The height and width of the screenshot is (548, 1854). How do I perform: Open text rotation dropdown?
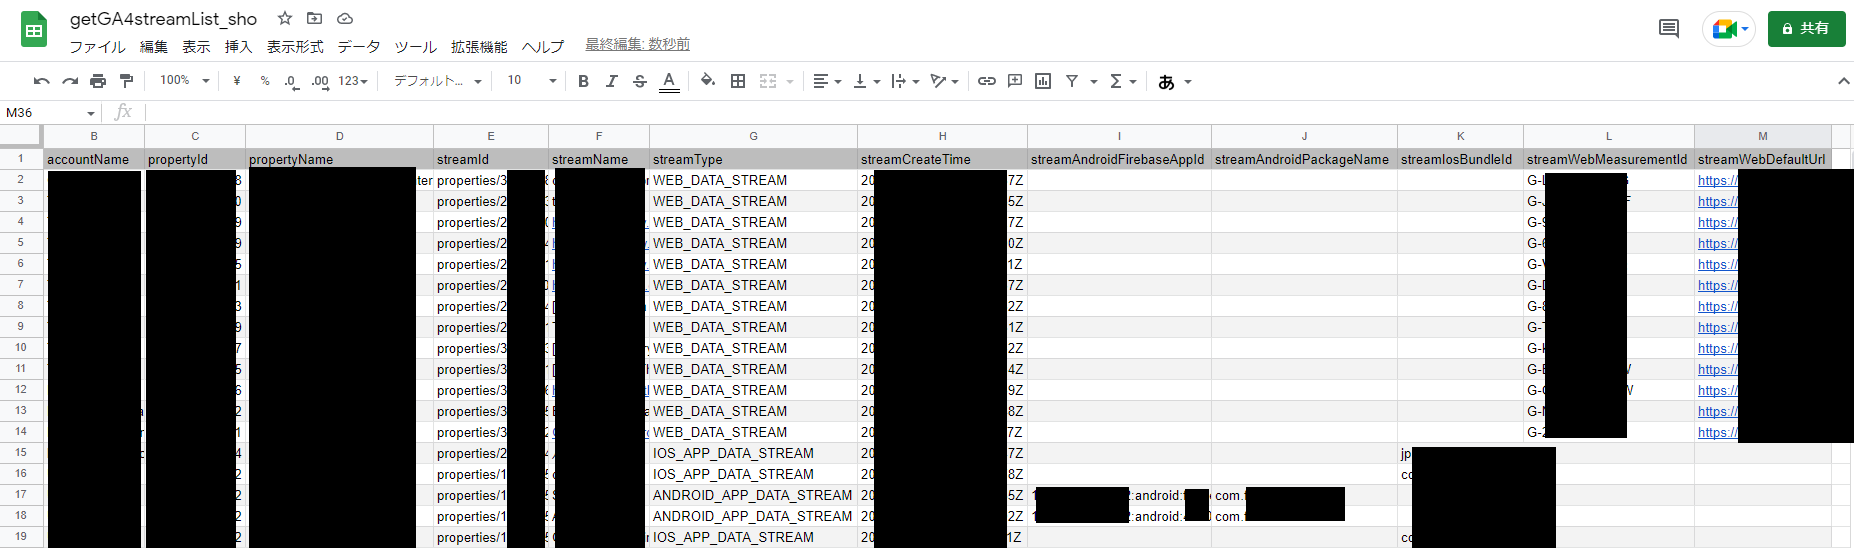944,81
